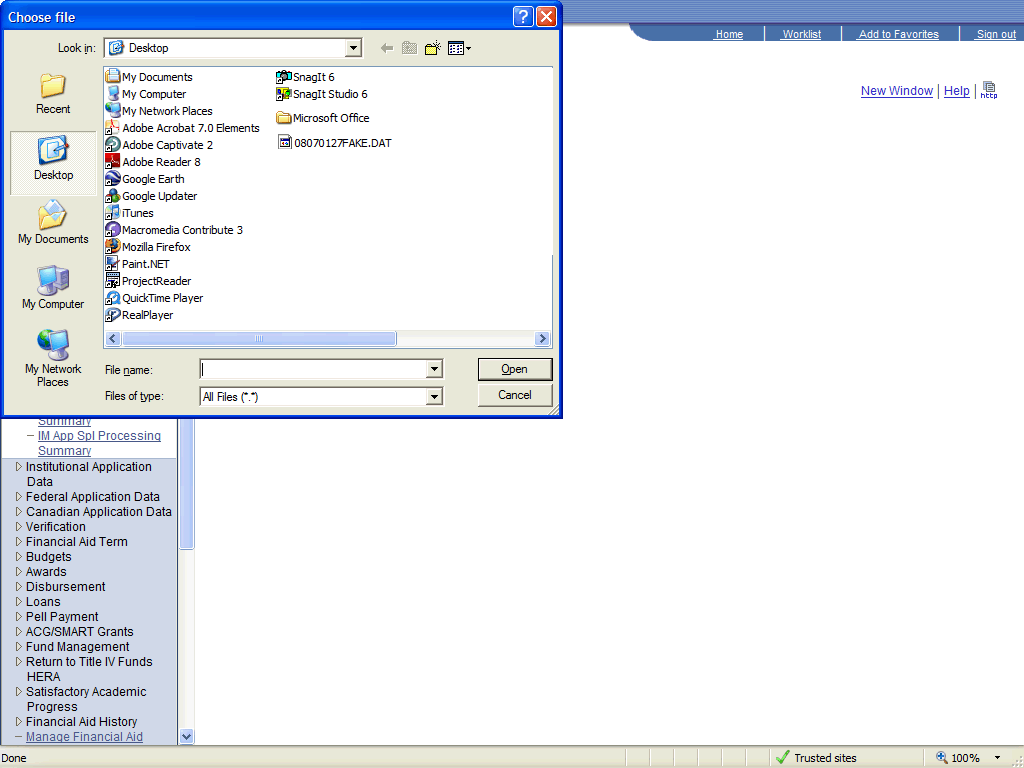Open the Help link on the page
This screenshot has height=768, width=1024.
[956, 91]
